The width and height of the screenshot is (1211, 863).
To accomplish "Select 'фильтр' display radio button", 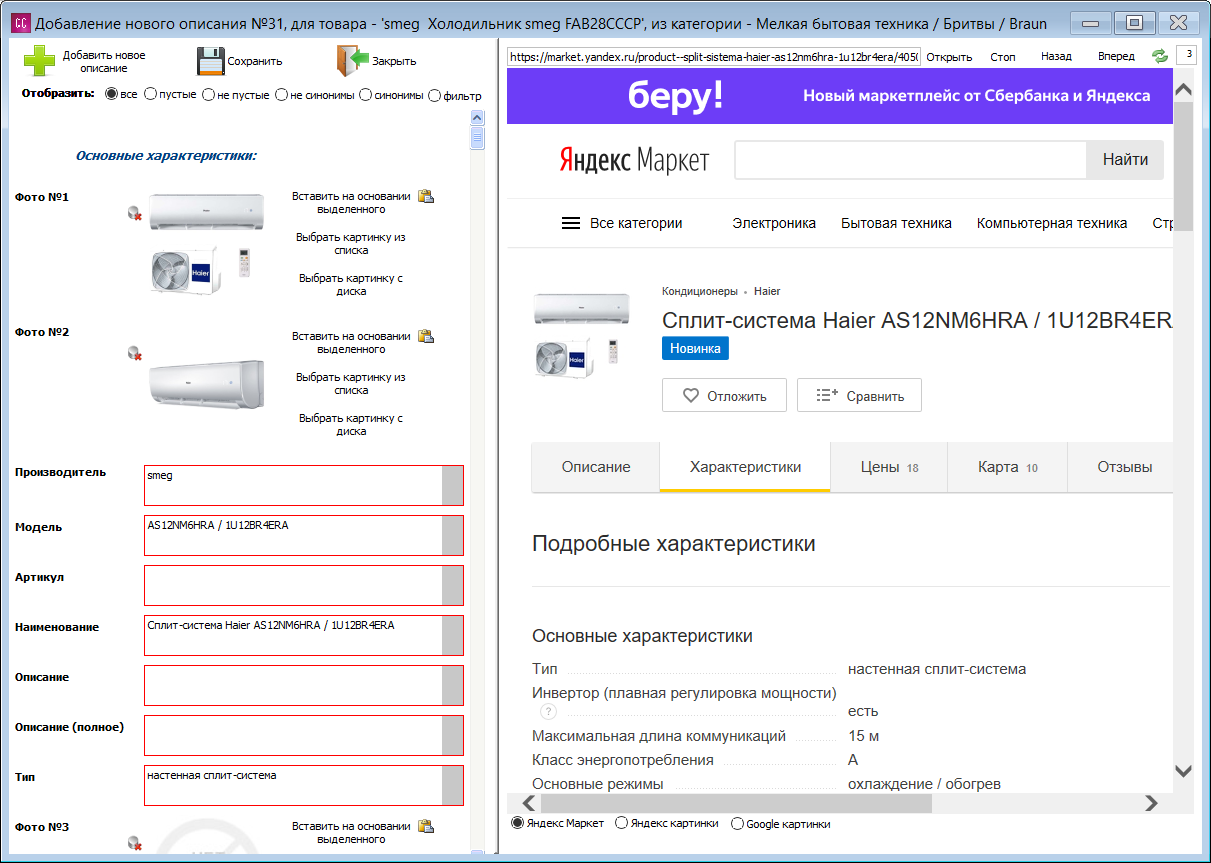I will [434, 94].
